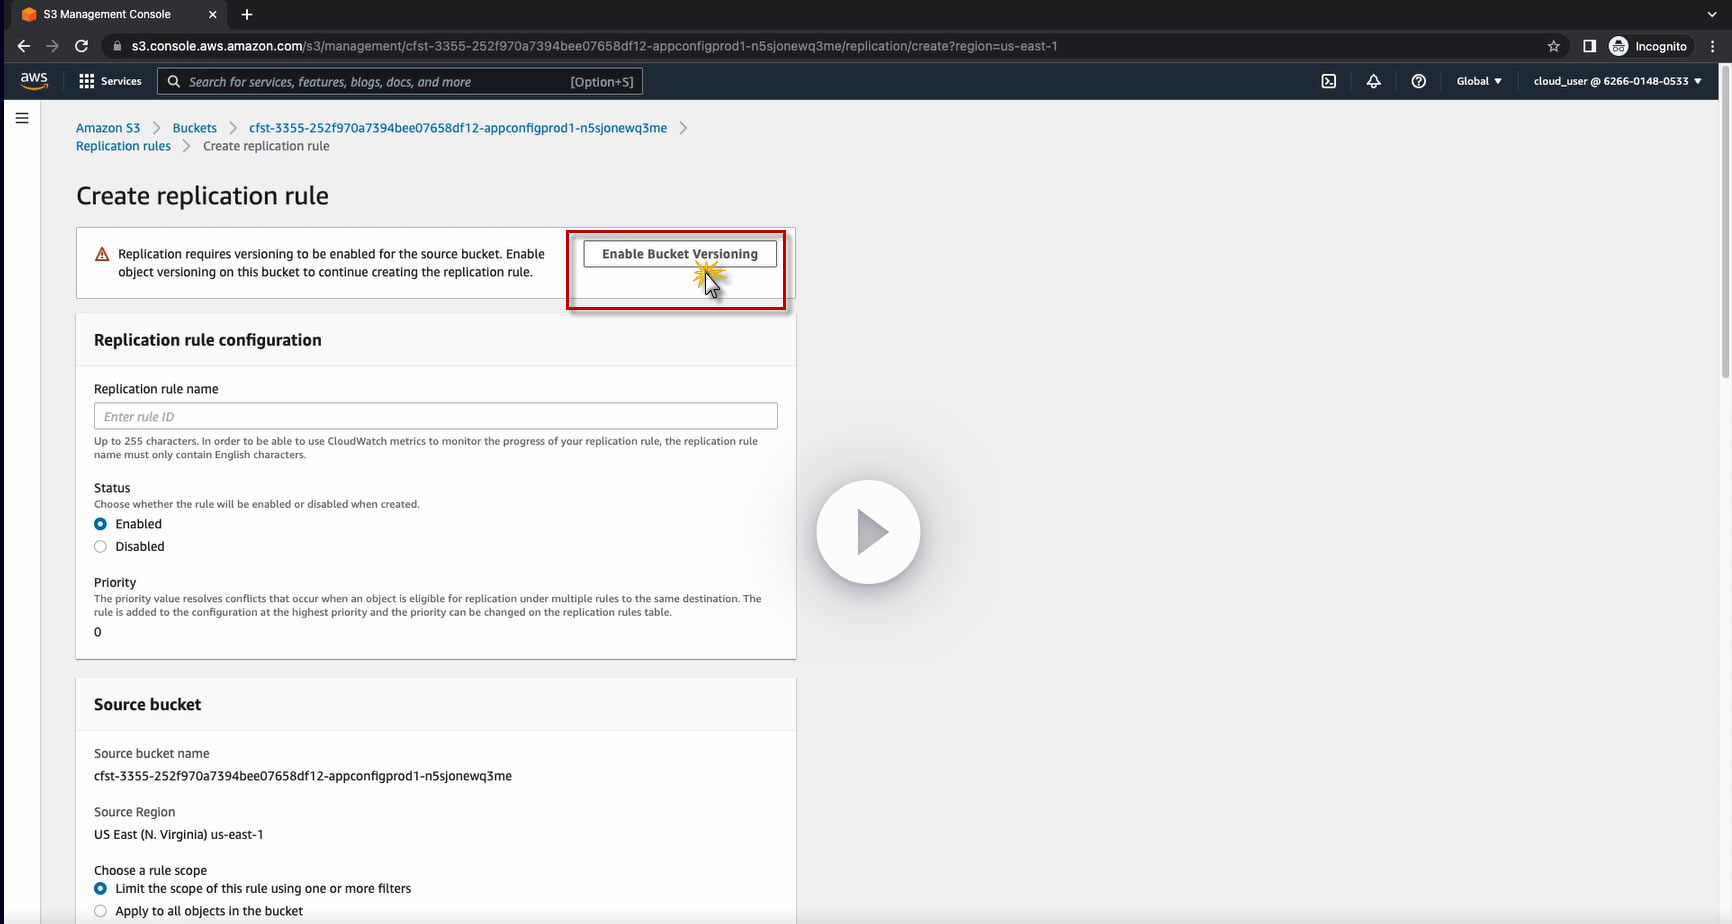Click the 'Create replication rule' page heading

202,196
